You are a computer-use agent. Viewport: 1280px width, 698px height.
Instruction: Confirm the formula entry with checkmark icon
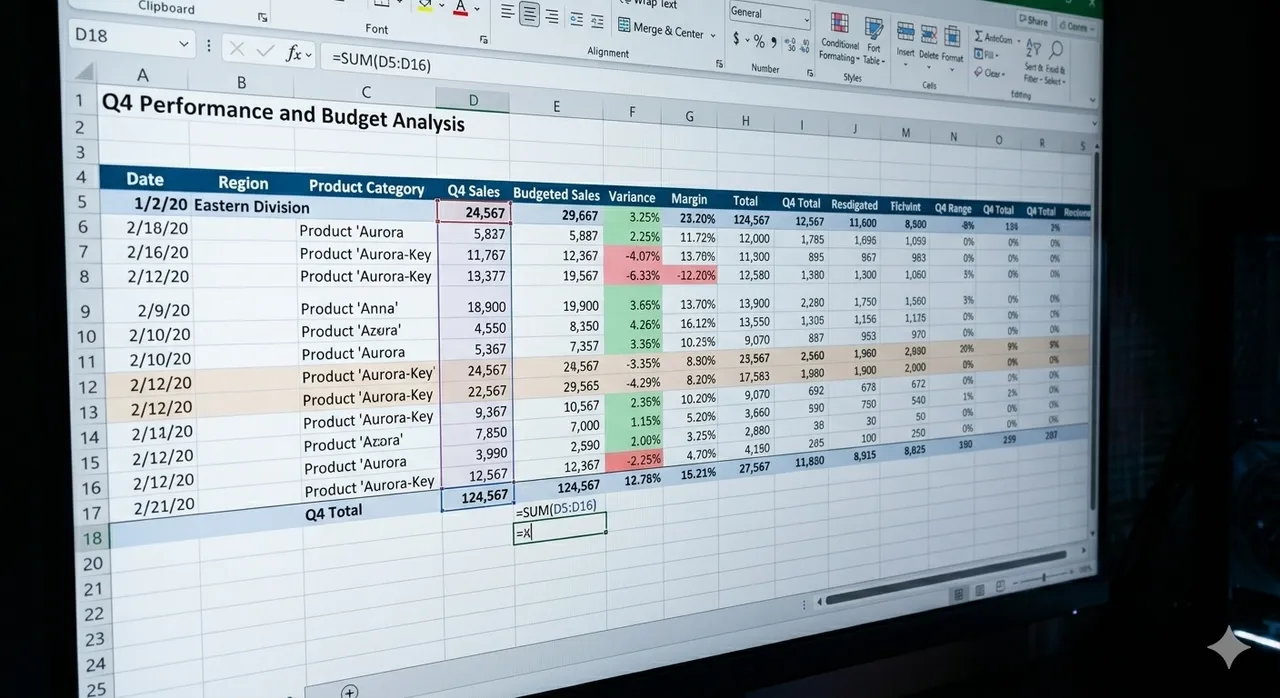coord(265,52)
